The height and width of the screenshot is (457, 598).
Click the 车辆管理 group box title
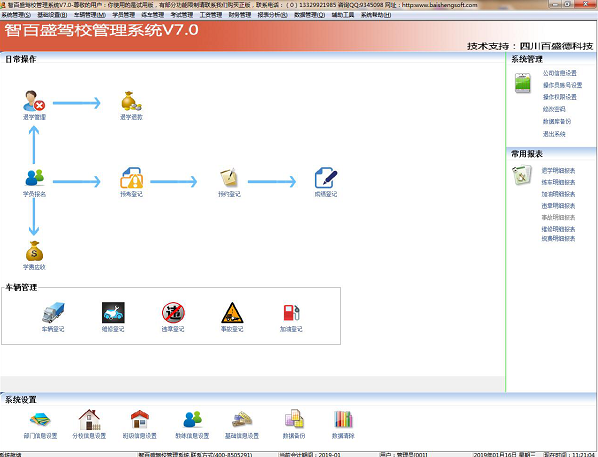21,287
